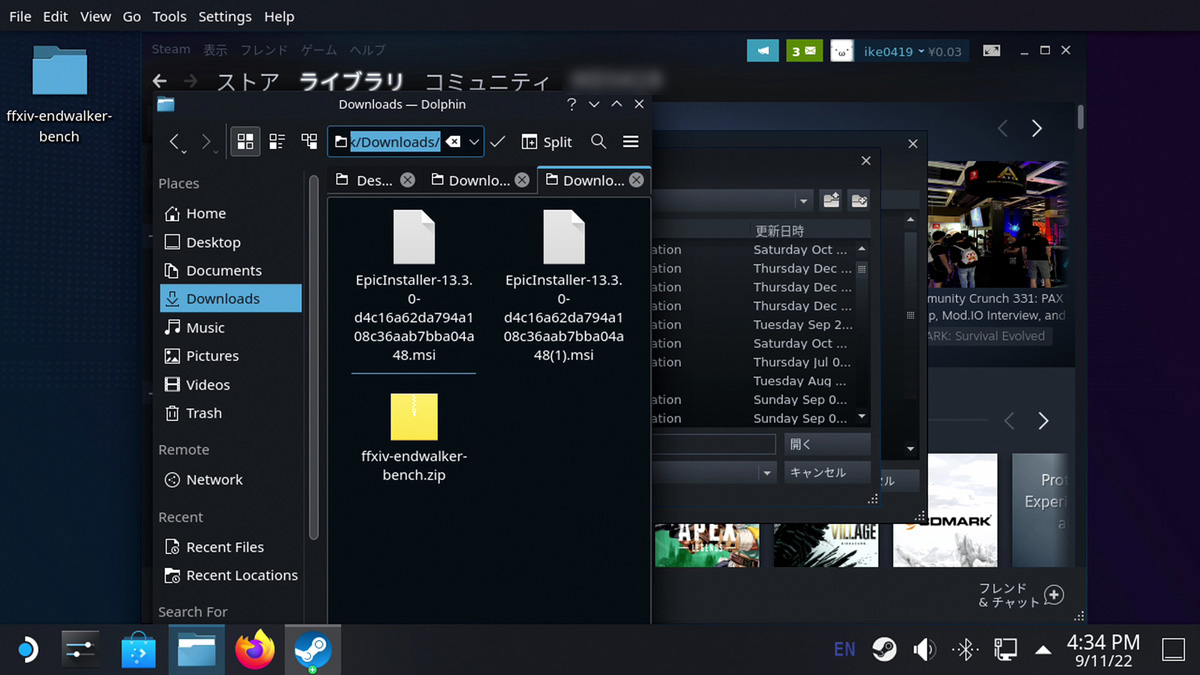Open the Settings menu in the menu bar

pyautogui.click(x=225, y=16)
